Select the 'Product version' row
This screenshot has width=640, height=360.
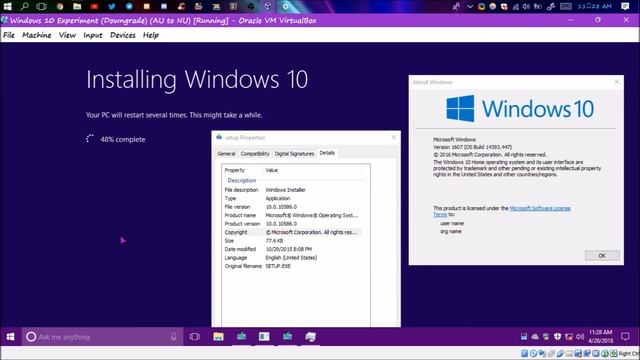292,224
